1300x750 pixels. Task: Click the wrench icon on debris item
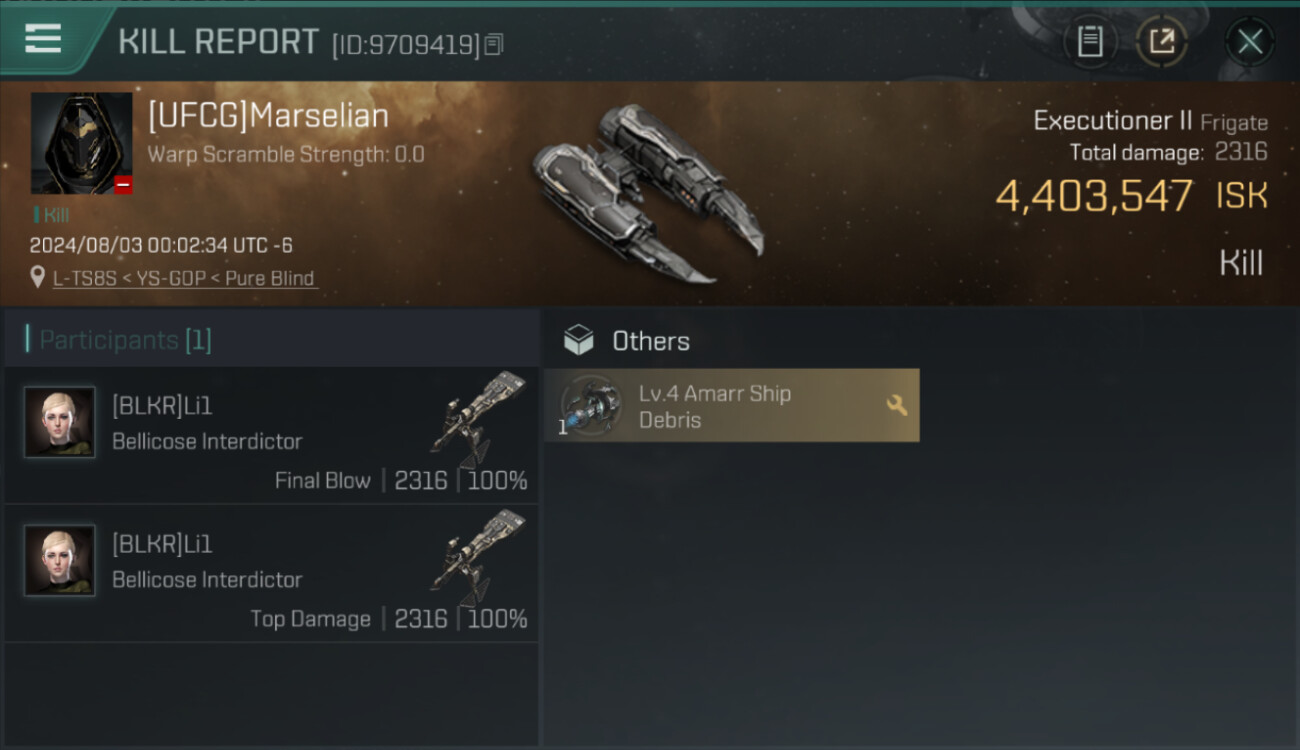tap(897, 405)
